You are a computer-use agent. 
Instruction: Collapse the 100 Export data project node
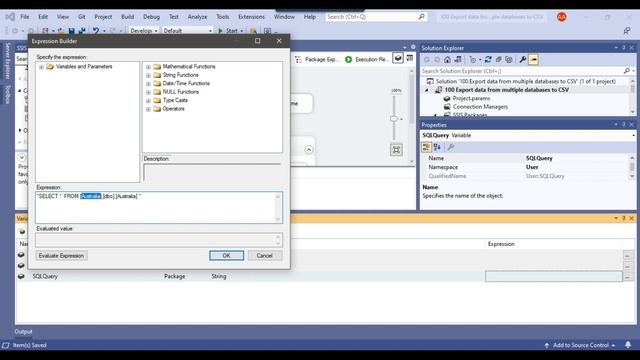pos(427,90)
